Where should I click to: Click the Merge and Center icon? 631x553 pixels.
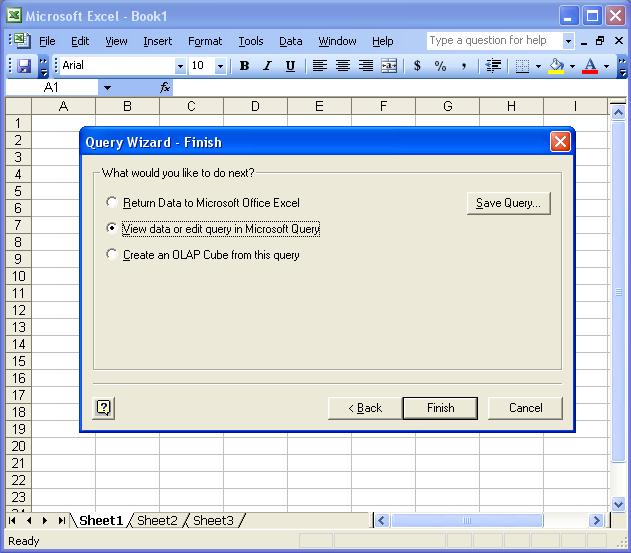(x=389, y=66)
